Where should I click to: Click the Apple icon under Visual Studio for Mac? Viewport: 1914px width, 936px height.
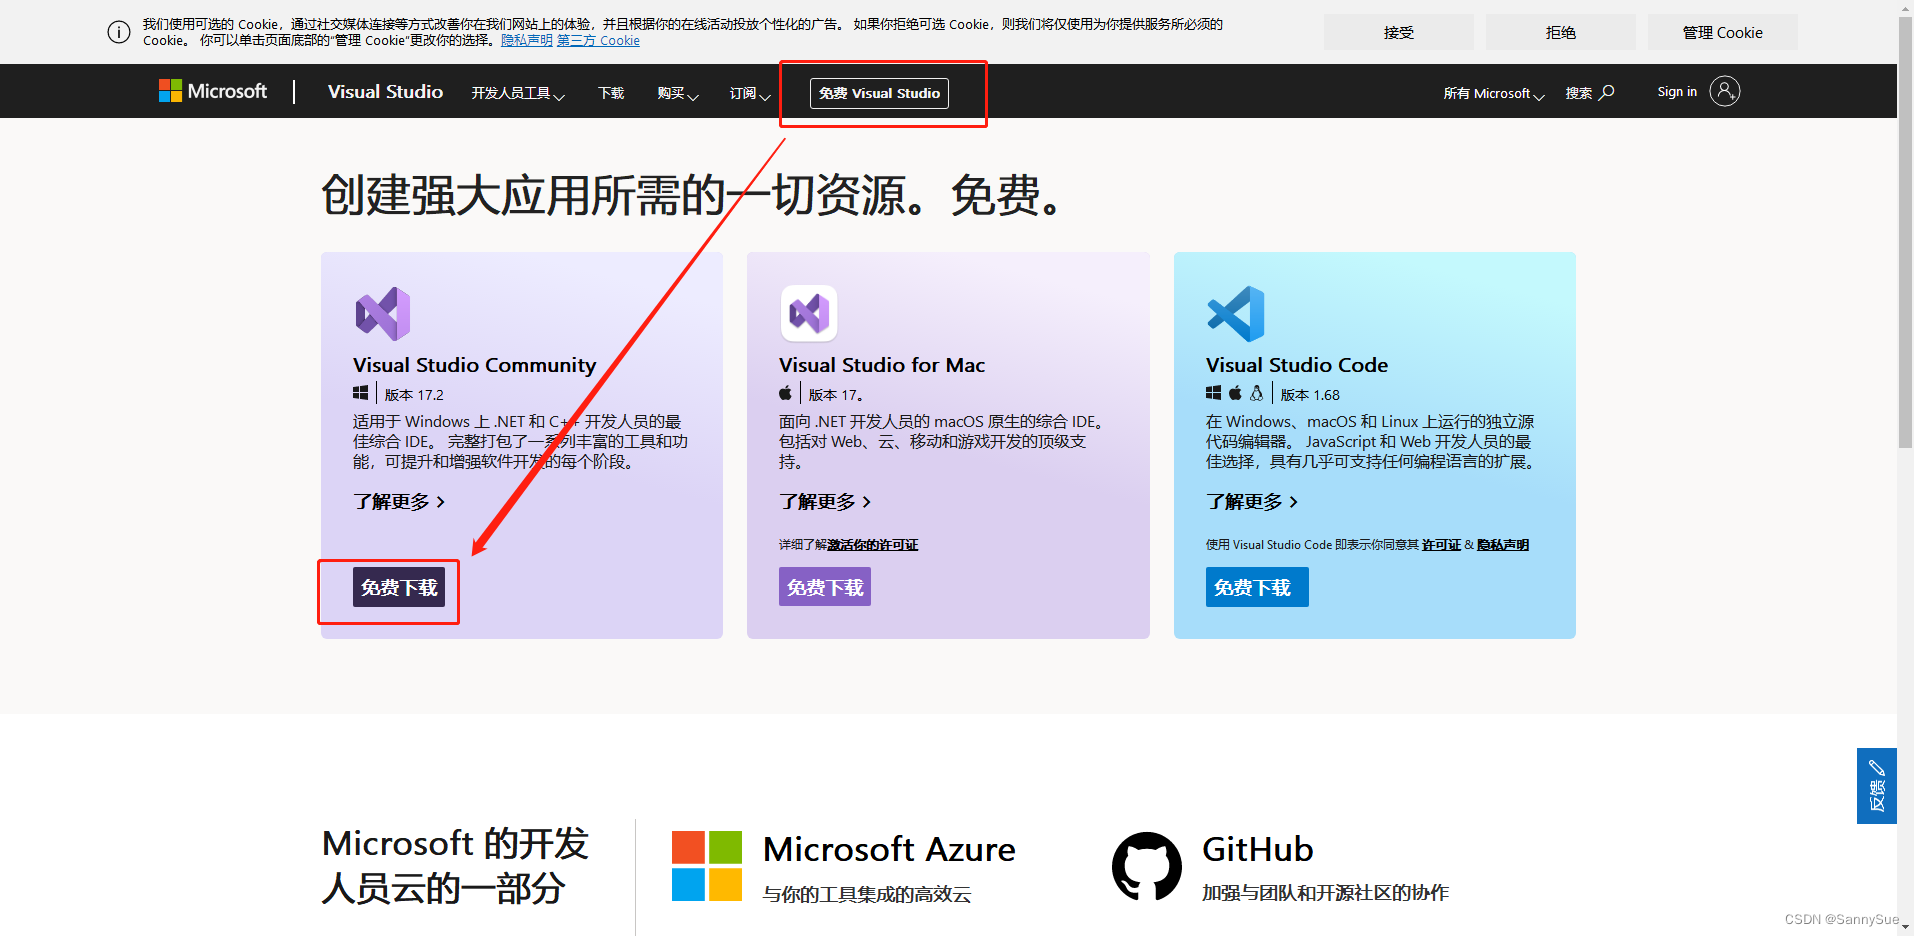(786, 393)
